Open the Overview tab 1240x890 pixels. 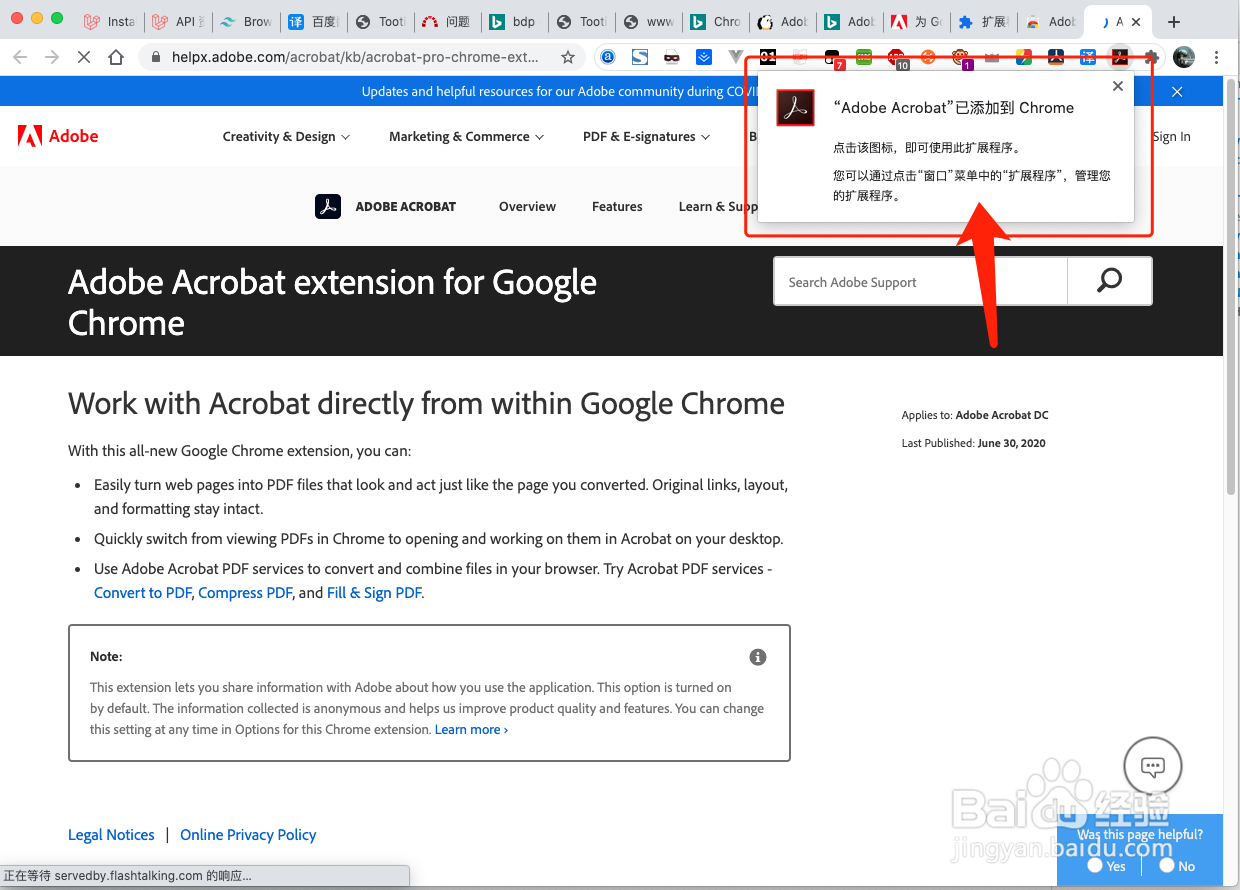pos(527,207)
